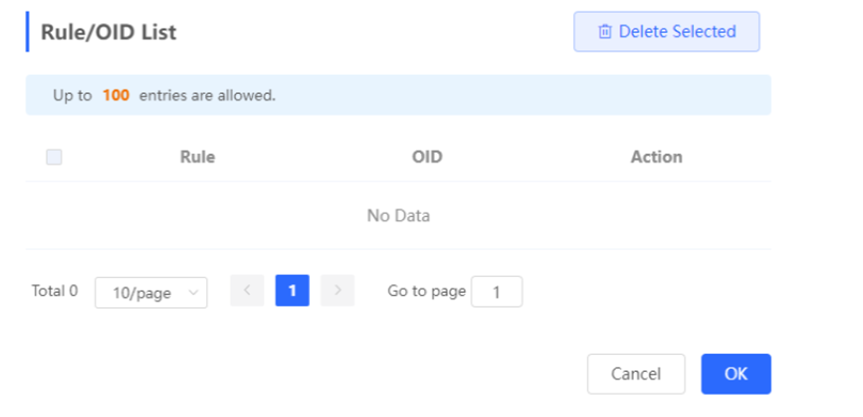Image resolution: width=863 pixels, height=417 pixels.
Task: Select page number 1 in pagination
Action: (292, 290)
